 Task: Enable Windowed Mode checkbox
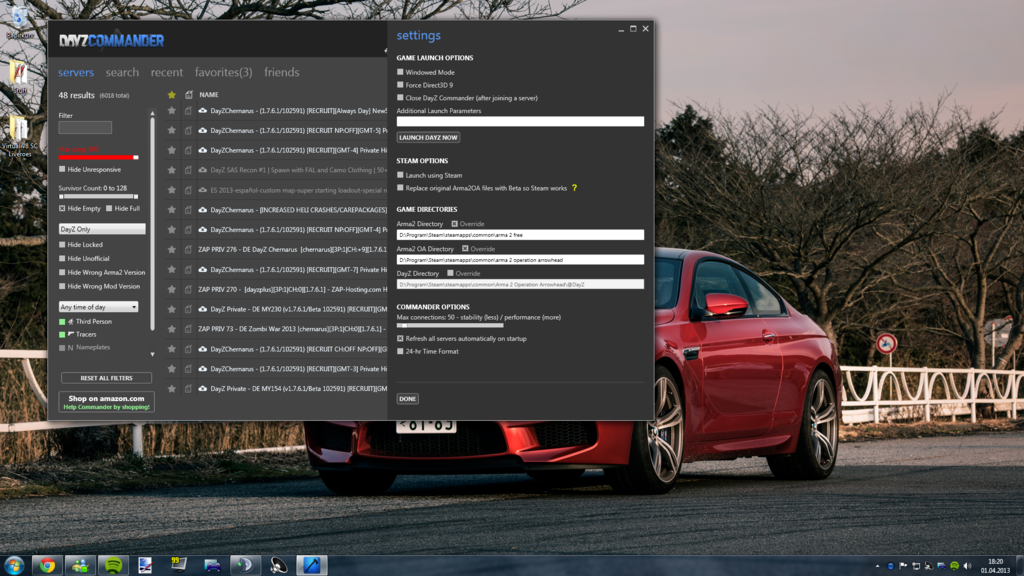click(400, 72)
